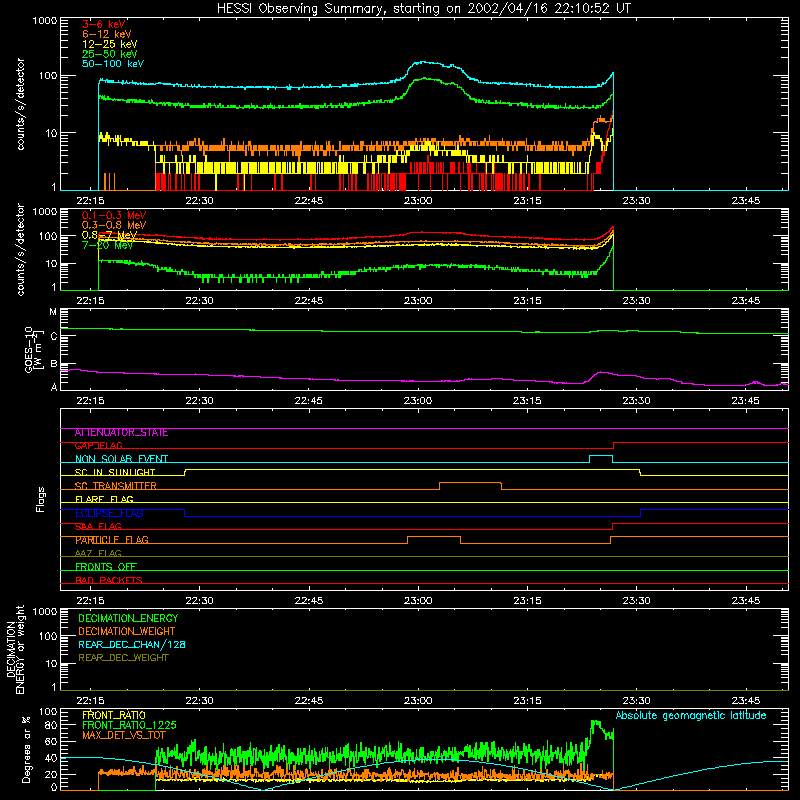Click the 23:00 tick under the keV panel

click(x=418, y=201)
